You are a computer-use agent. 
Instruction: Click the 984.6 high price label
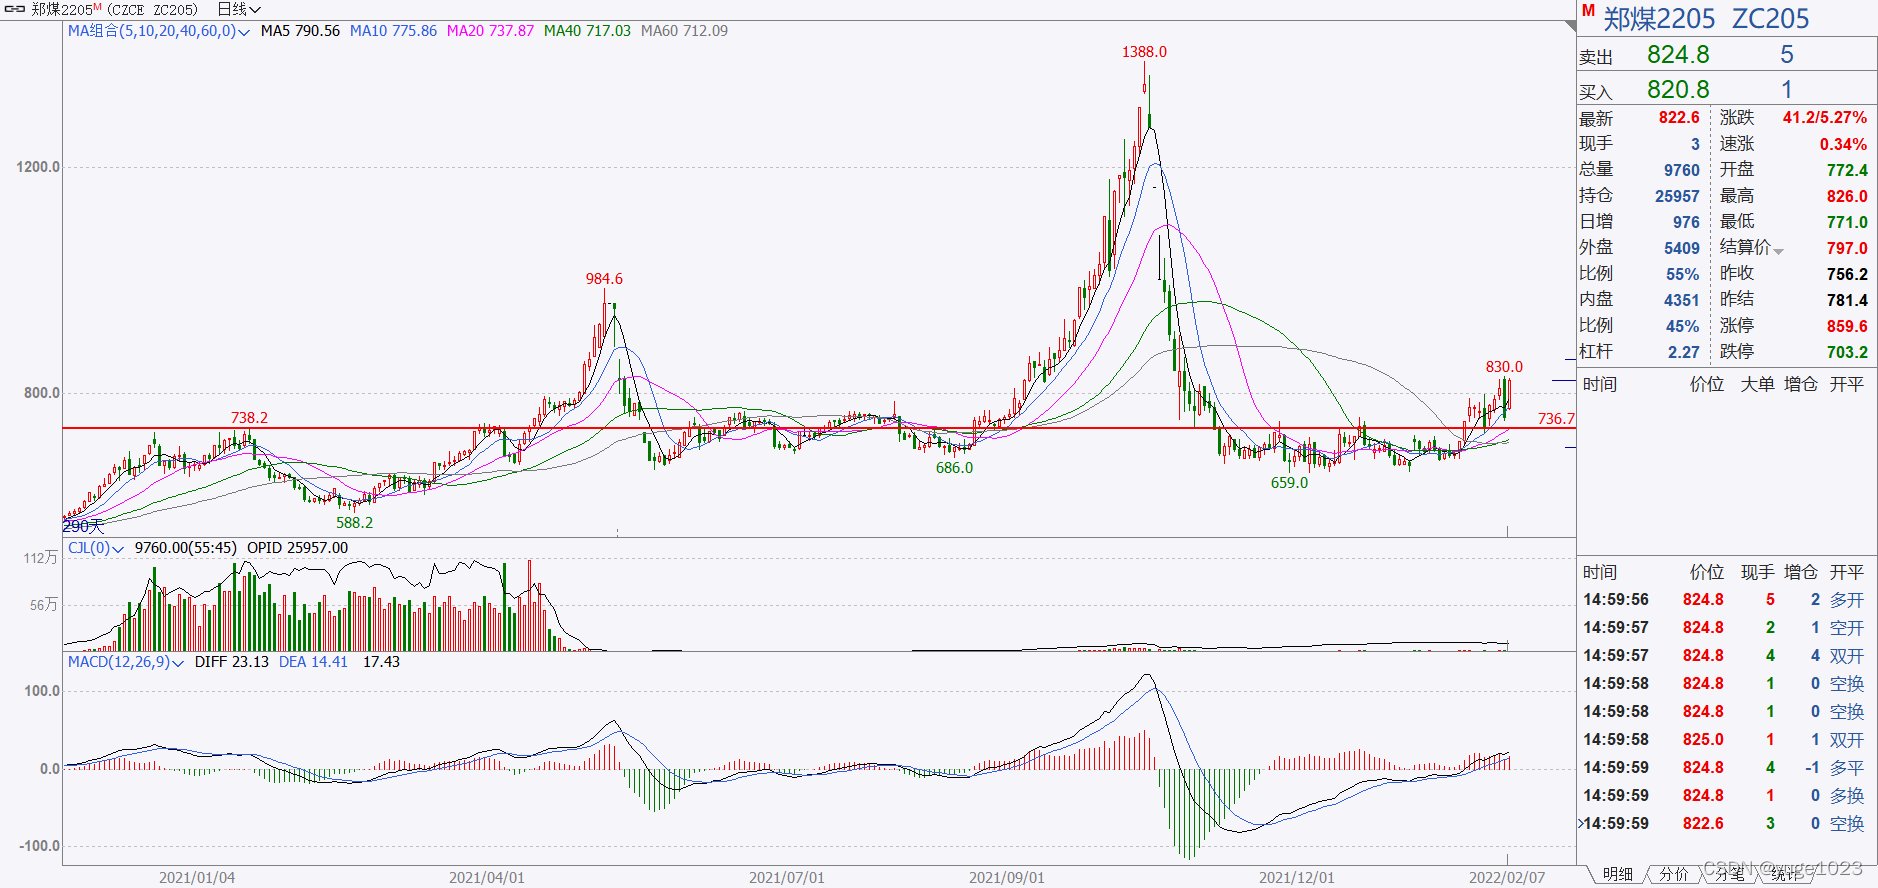604,279
